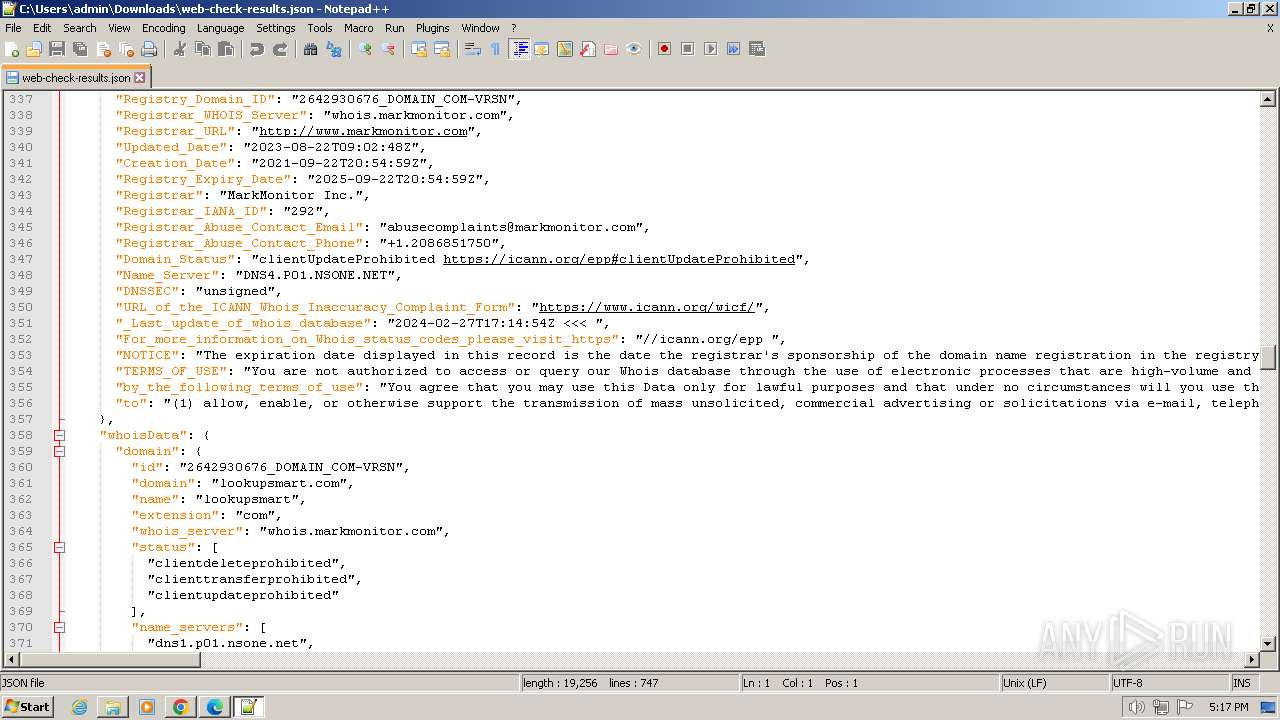Toggle word wrap in toolbar

point(473,49)
